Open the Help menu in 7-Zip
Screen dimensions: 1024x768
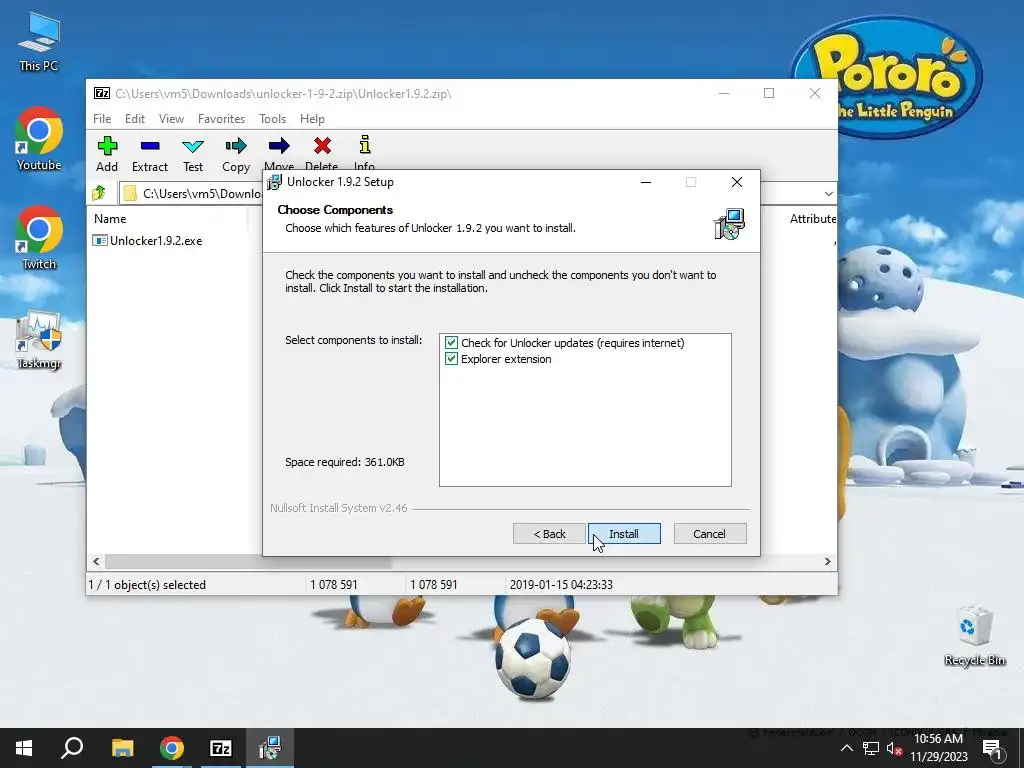click(x=312, y=119)
